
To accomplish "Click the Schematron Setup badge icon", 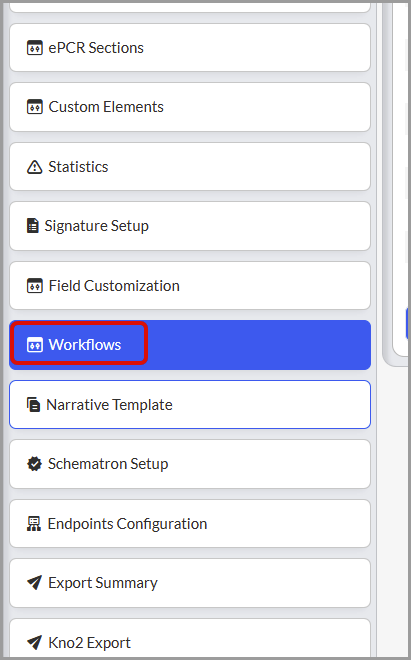I will tap(34, 464).
